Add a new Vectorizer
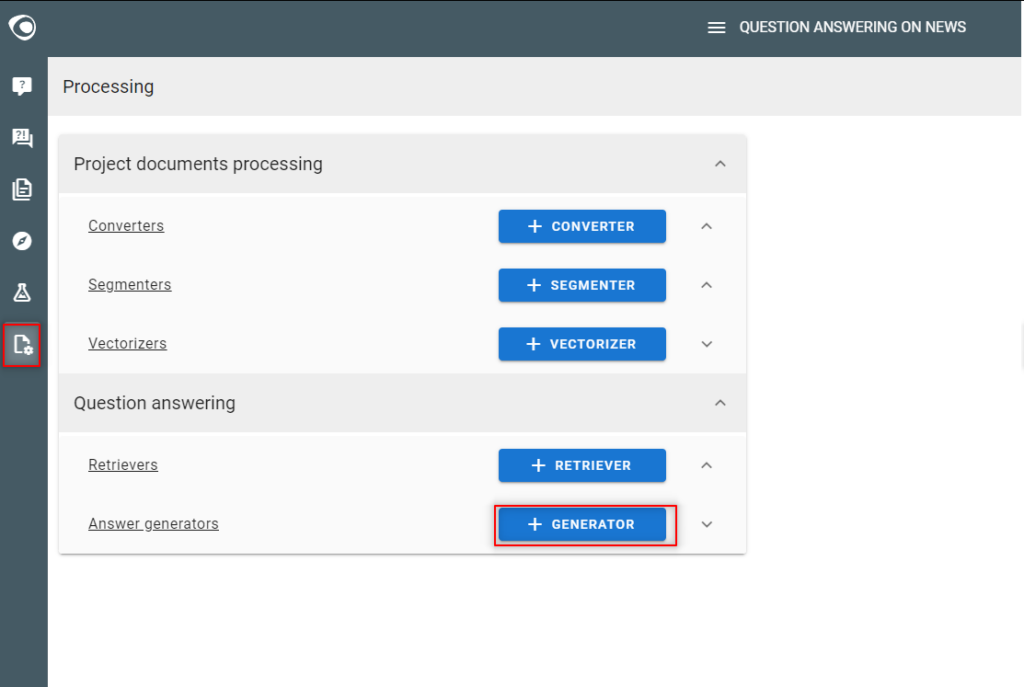1024x687 pixels. click(582, 344)
